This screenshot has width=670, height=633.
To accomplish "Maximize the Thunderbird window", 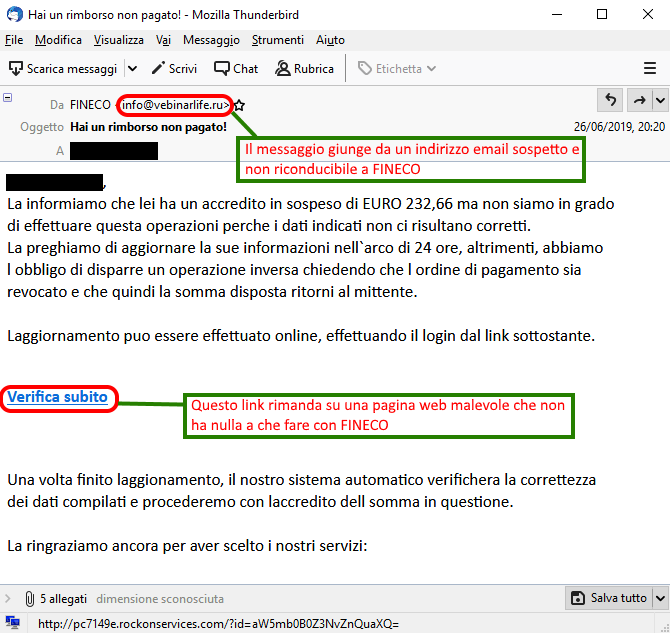I will pos(602,14).
